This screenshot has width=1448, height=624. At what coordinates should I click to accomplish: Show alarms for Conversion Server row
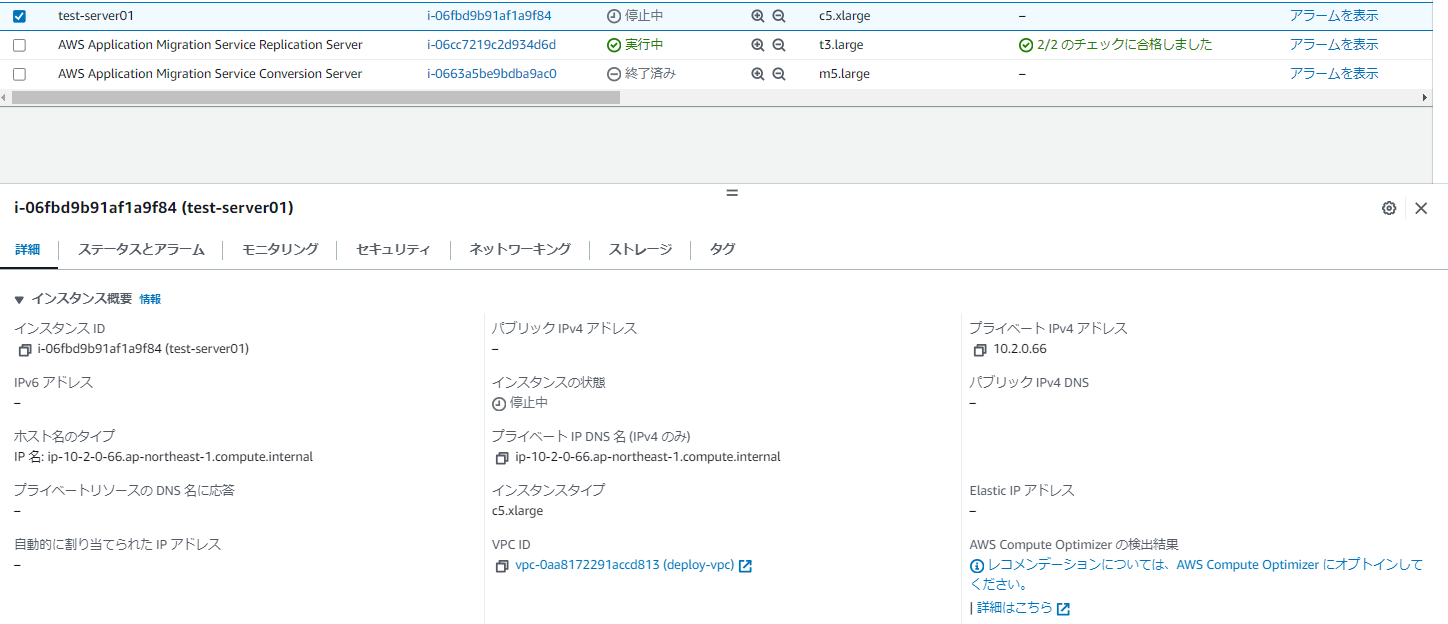[x=1333, y=74]
